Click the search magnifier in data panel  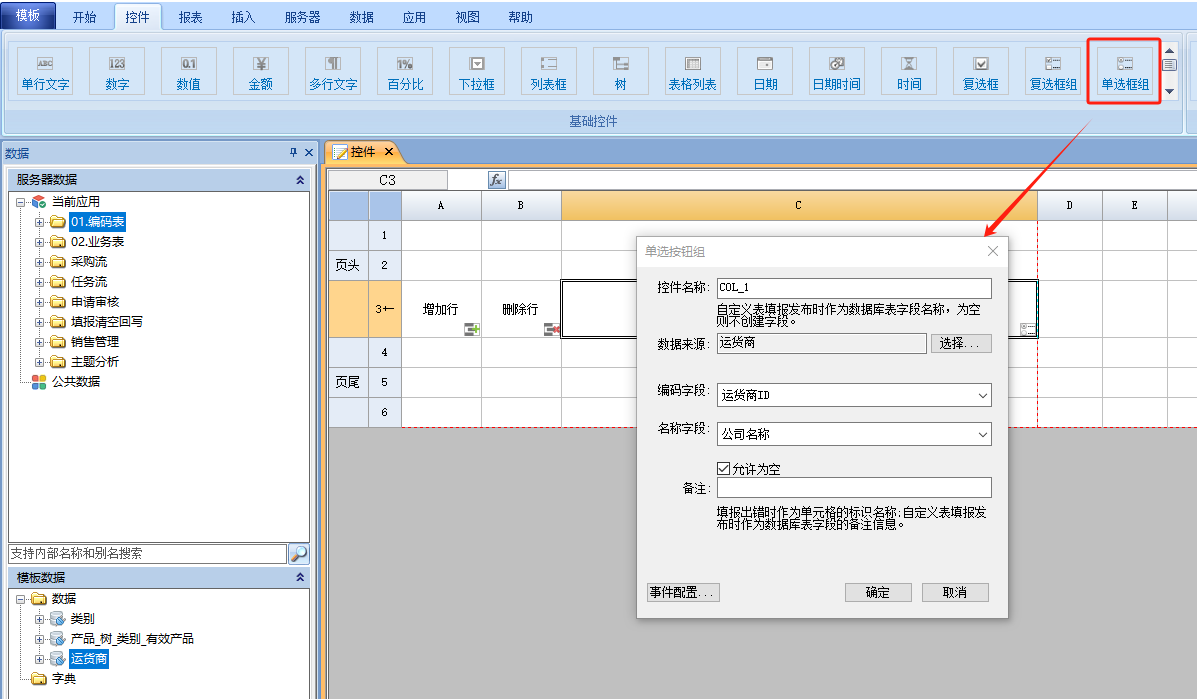298,554
